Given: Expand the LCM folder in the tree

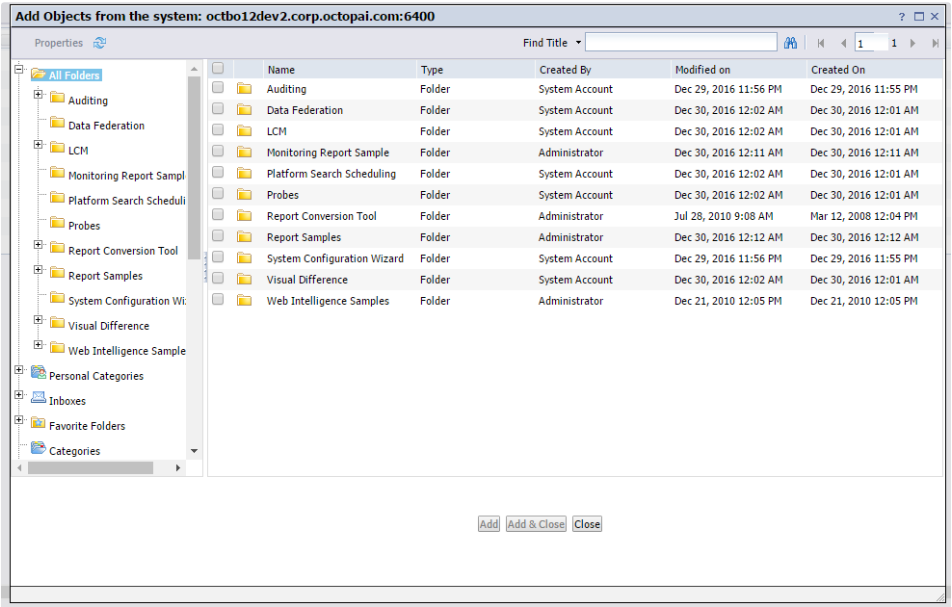Looking at the screenshot, I should pyautogui.click(x=39, y=145).
